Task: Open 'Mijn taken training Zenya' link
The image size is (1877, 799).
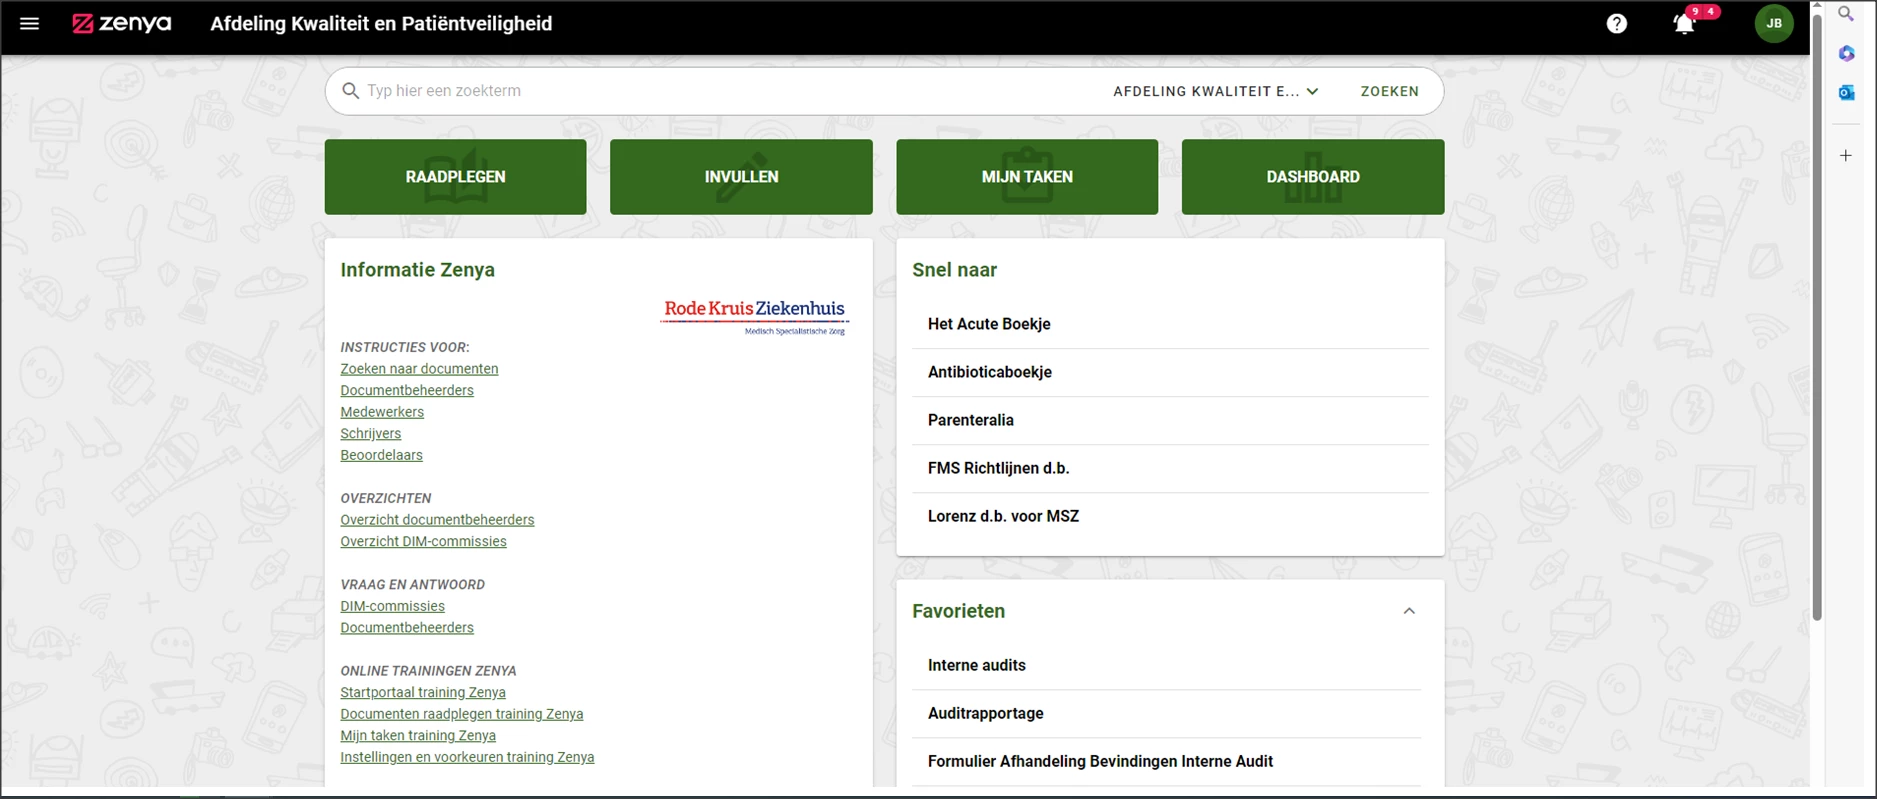Action: pyautogui.click(x=418, y=735)
